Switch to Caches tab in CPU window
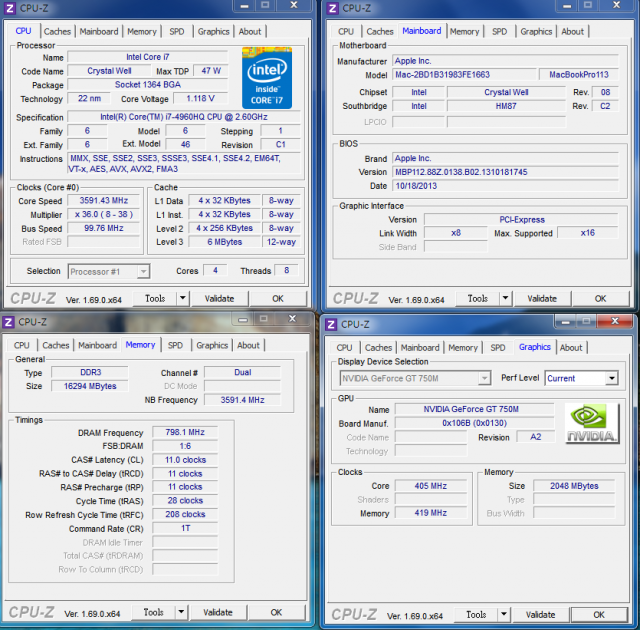 pos(57,31)
